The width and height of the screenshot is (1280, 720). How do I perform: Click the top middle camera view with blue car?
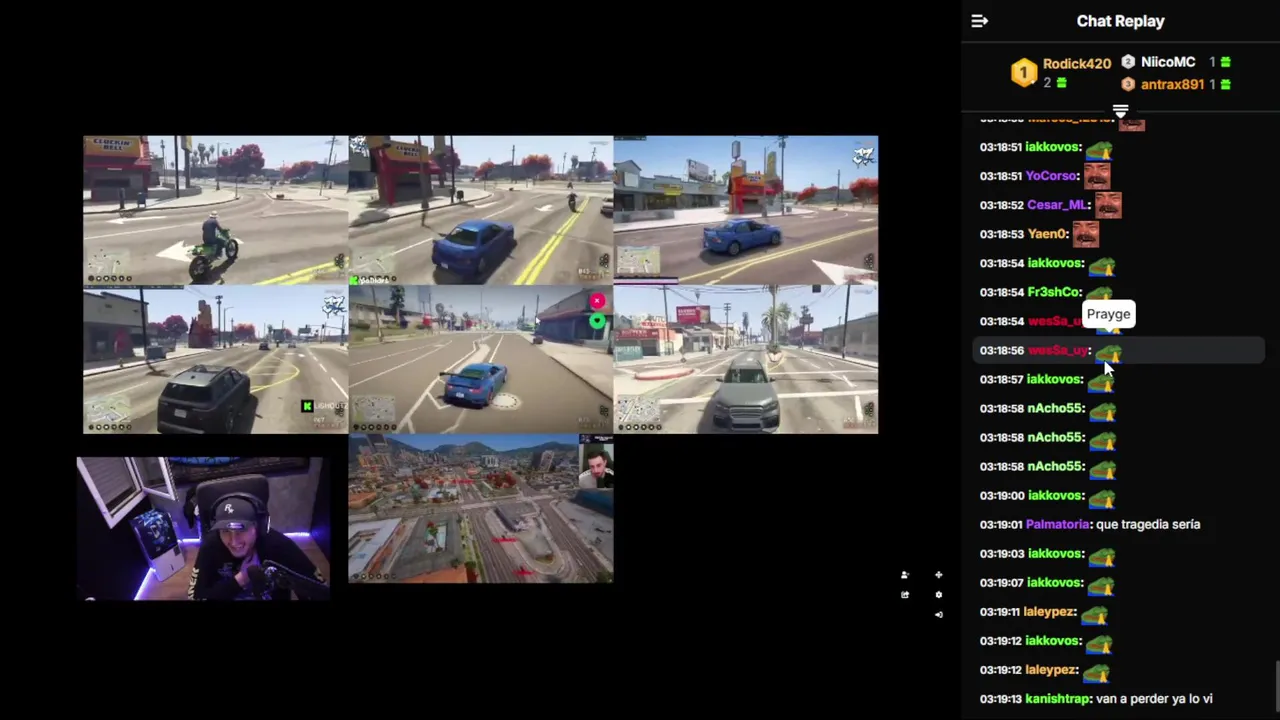480,210
